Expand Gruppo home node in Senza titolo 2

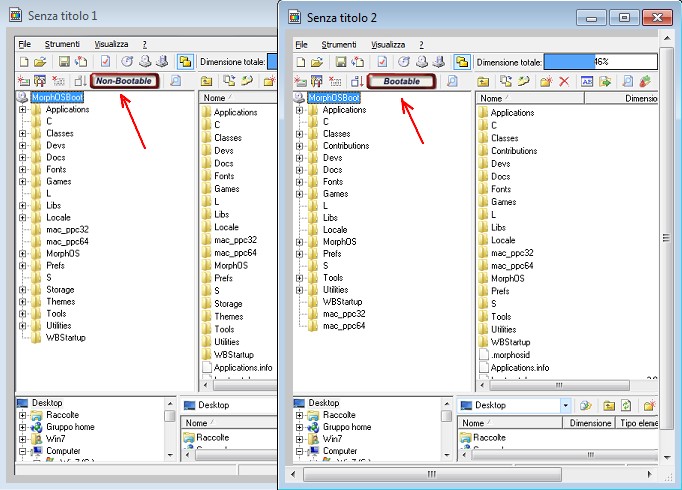300,427
